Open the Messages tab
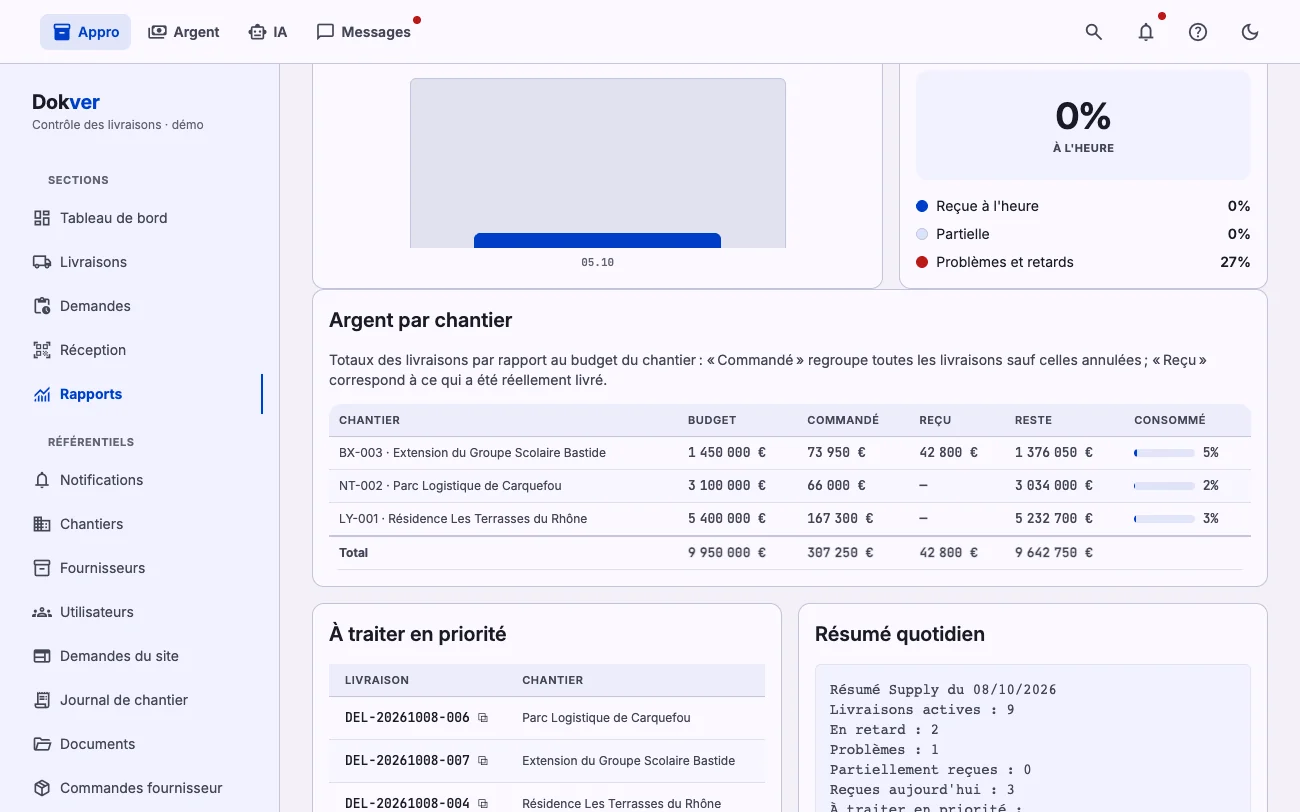 pos(364,32)
